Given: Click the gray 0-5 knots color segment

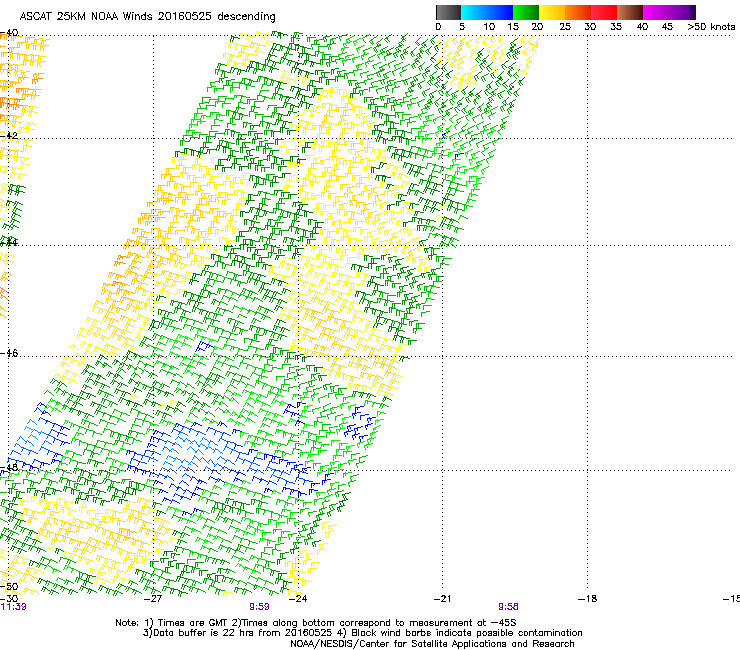Looking at the screenshot, I should click(x=448, y=12).
